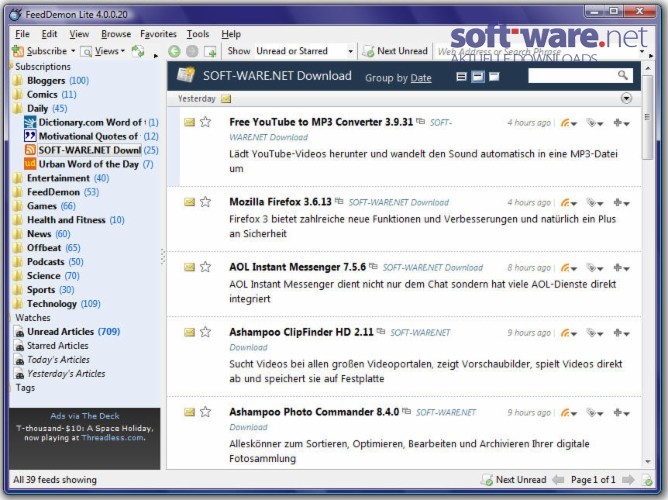This screenshot has width=668, height=500.
Task: Open the Mozilla Firefox 3.6.13 headline
Action: coord(280,201)
